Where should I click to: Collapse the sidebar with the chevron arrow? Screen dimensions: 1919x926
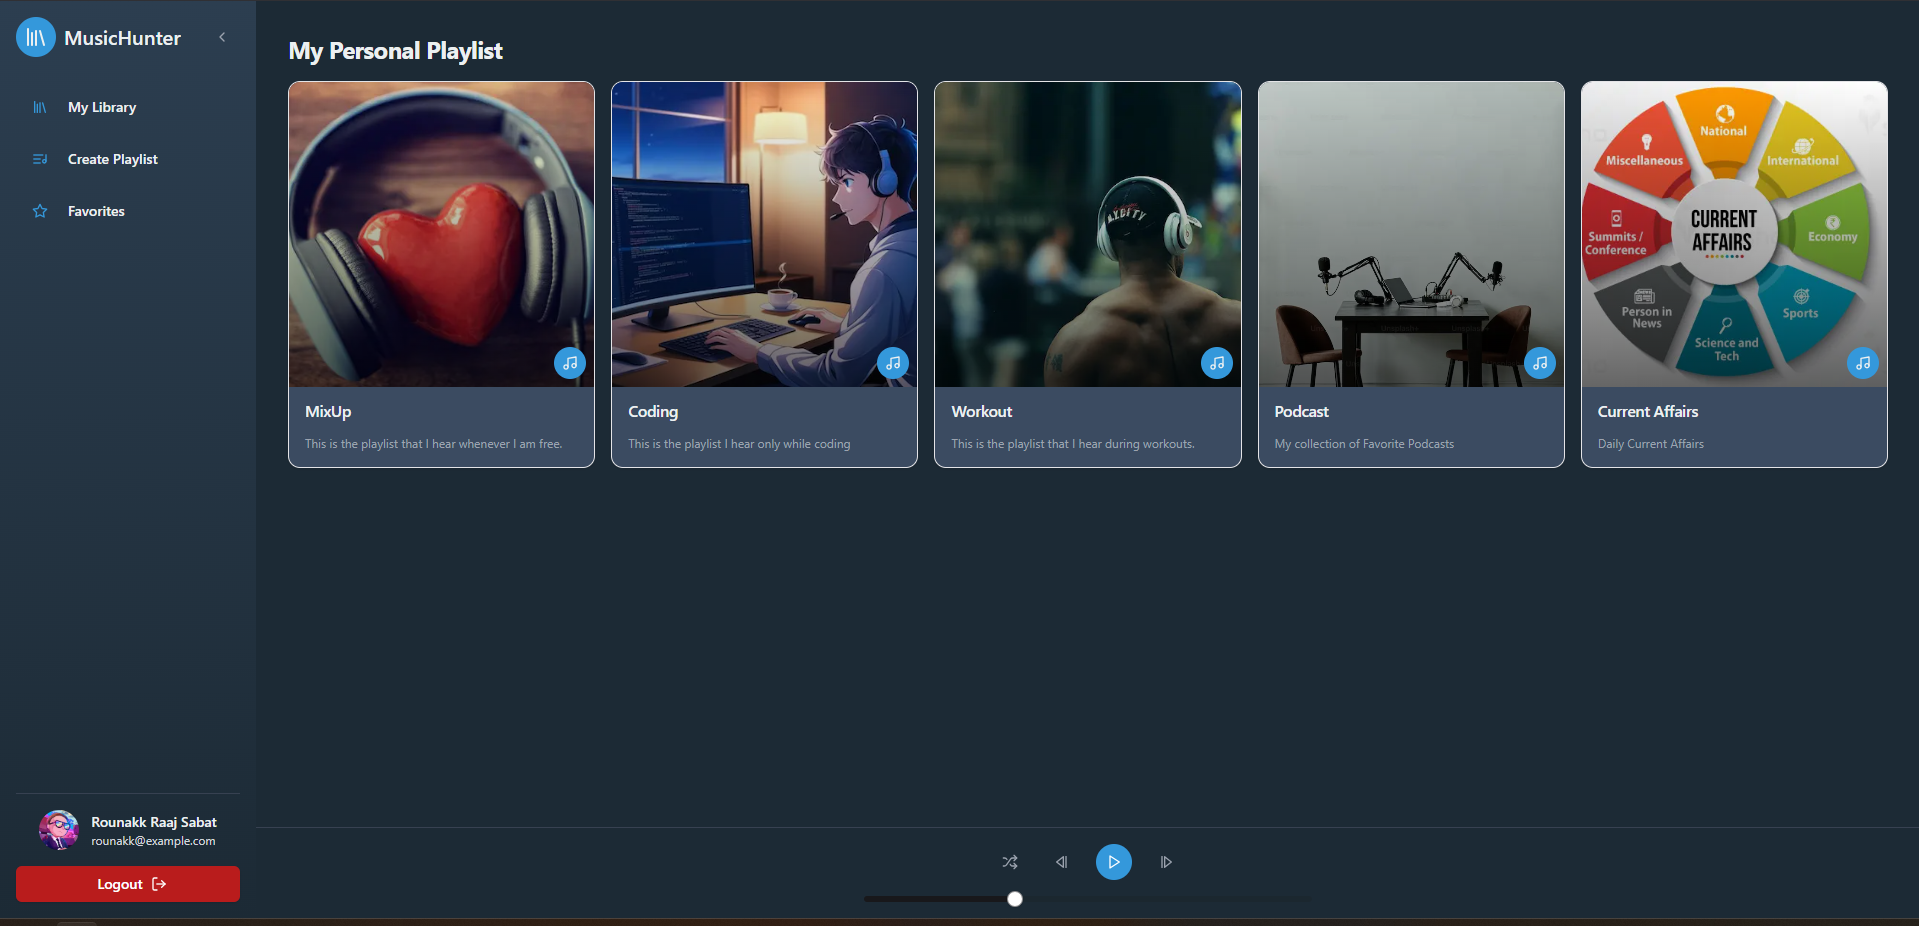tap(222, 37)
